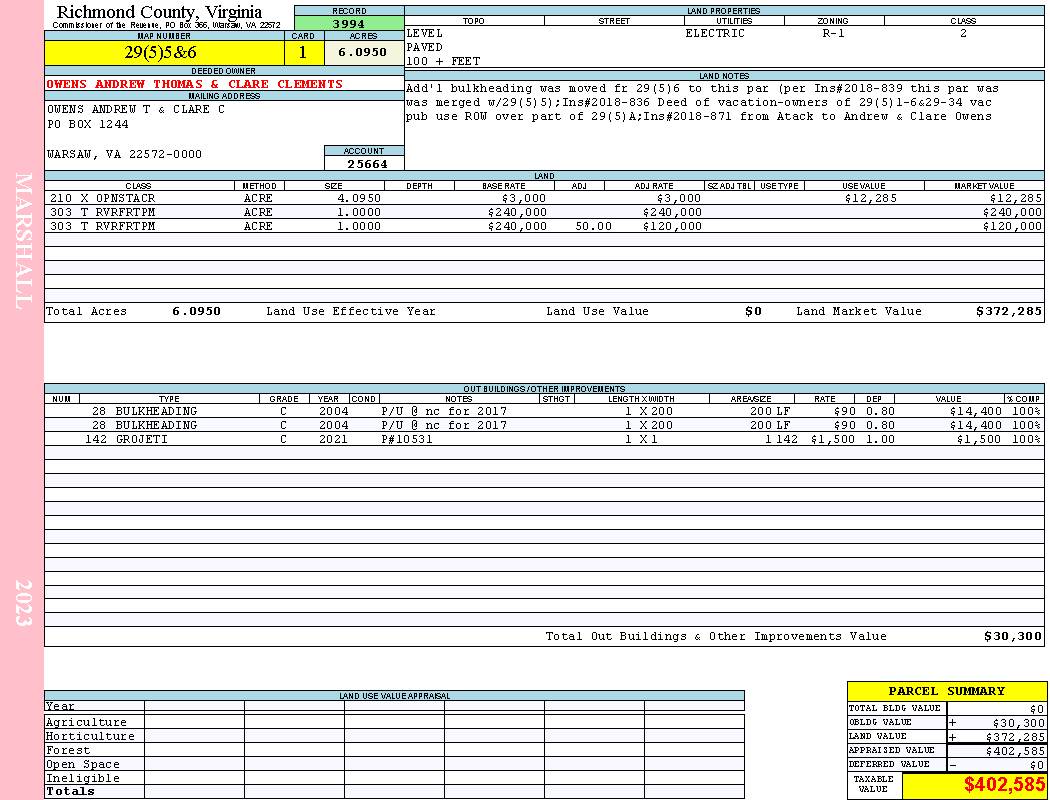Image resolution: width=1050 pixels, height=800 pixels.
Task: Select the utilities value ELECTRIC
Action: click(715, 33)
